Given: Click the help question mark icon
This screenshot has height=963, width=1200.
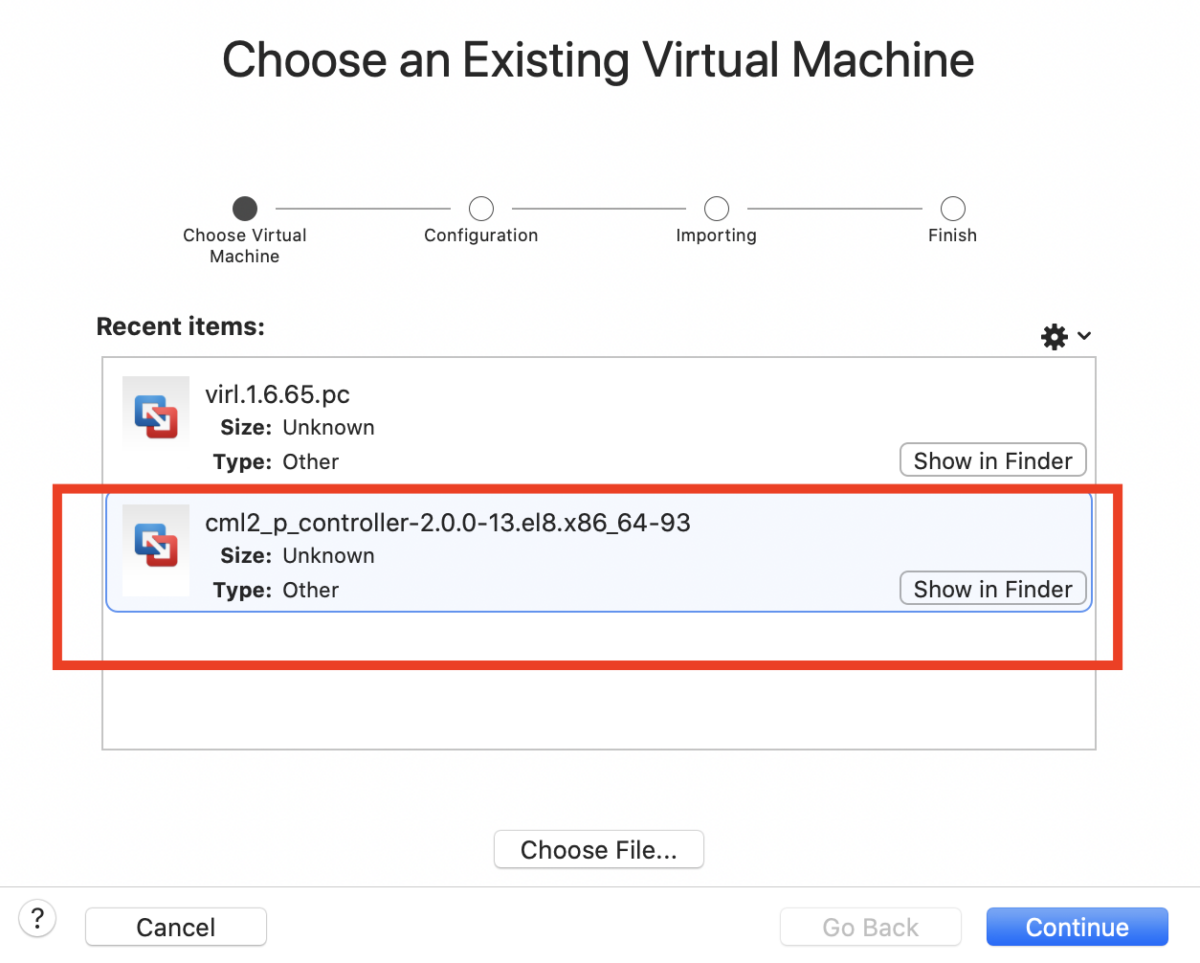Looking at the screenshot, I should 37,917.
